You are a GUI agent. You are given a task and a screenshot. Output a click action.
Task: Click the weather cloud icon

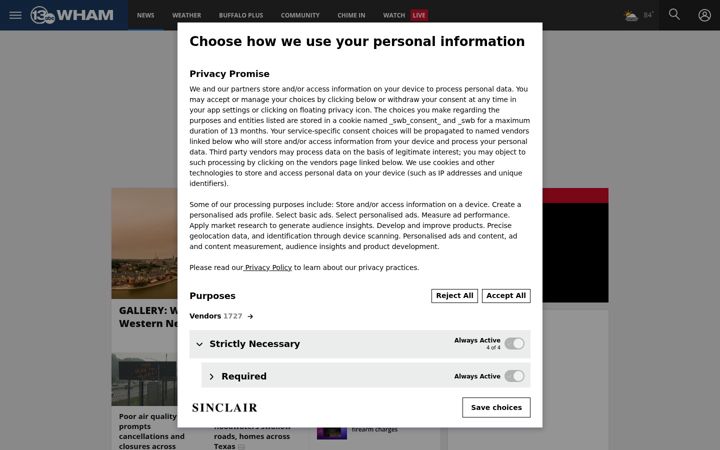[631, 16]
